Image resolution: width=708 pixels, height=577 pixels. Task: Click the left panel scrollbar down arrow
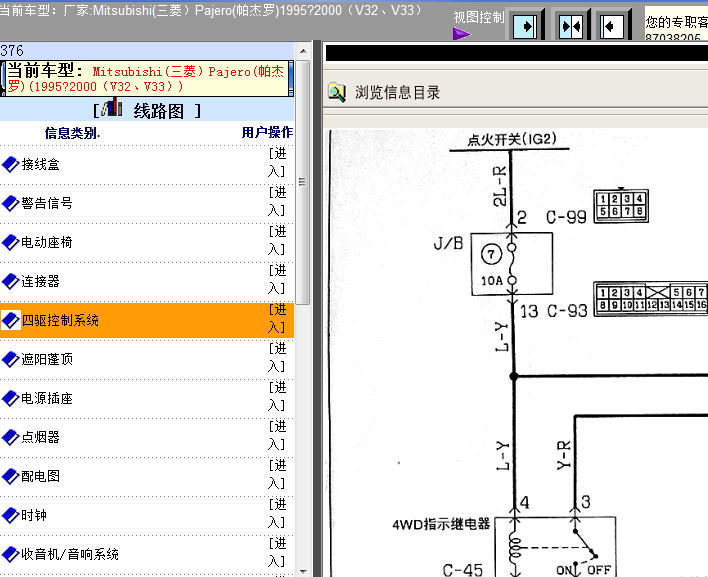tap(303, 571)
